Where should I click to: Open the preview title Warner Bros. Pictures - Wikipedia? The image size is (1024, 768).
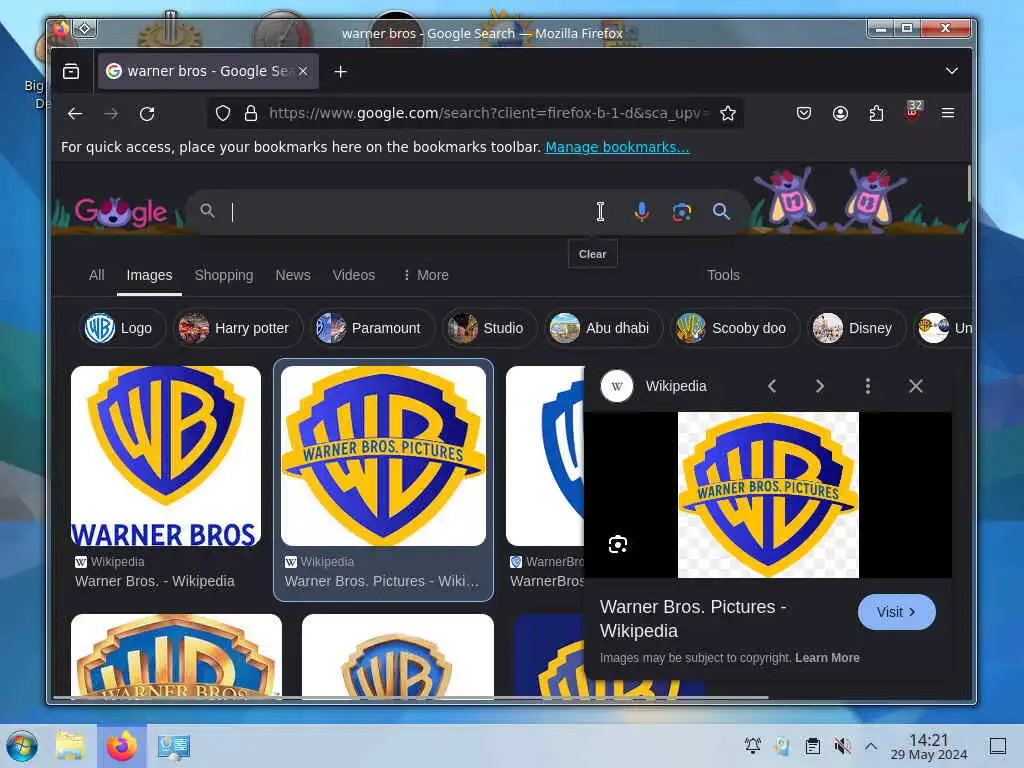pos(693,618)
